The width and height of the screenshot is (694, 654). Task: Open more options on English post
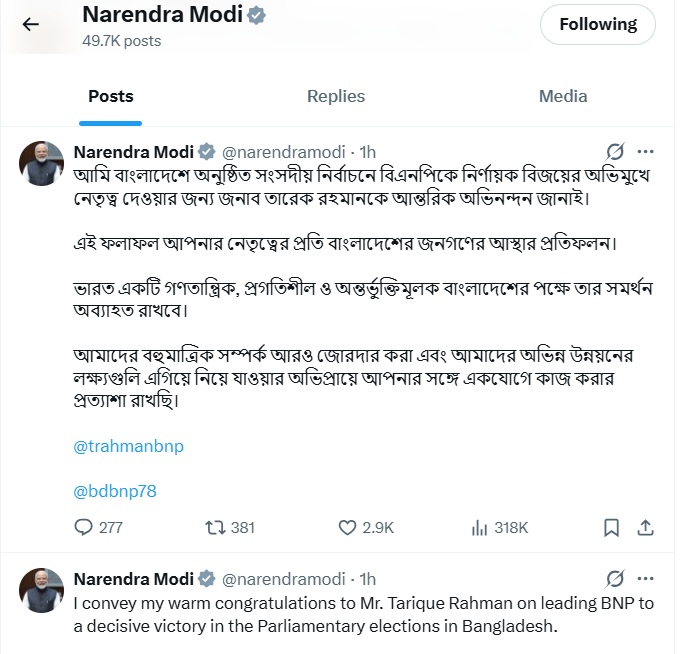(646, 579)
